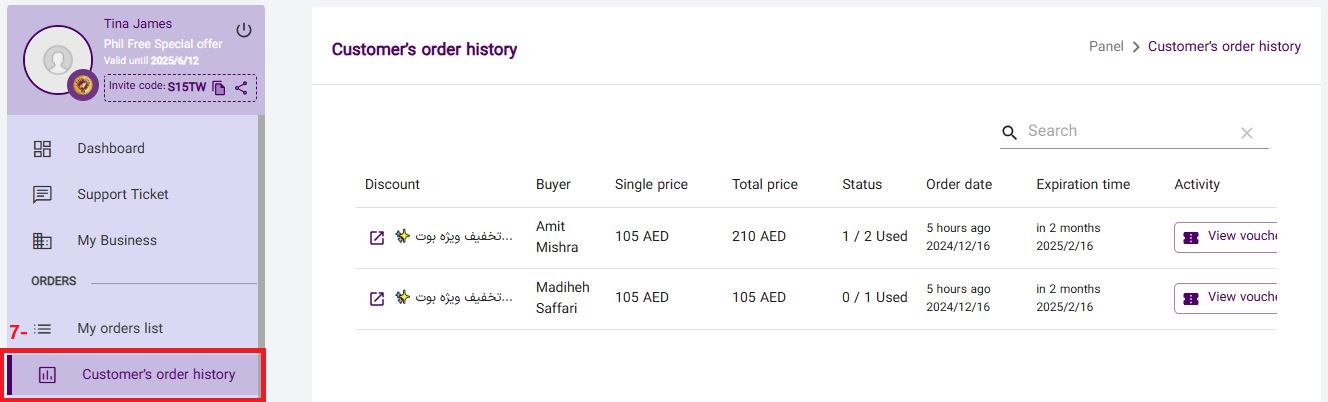
Task: Click the share invite code icon
Action: tap(241, 88)
